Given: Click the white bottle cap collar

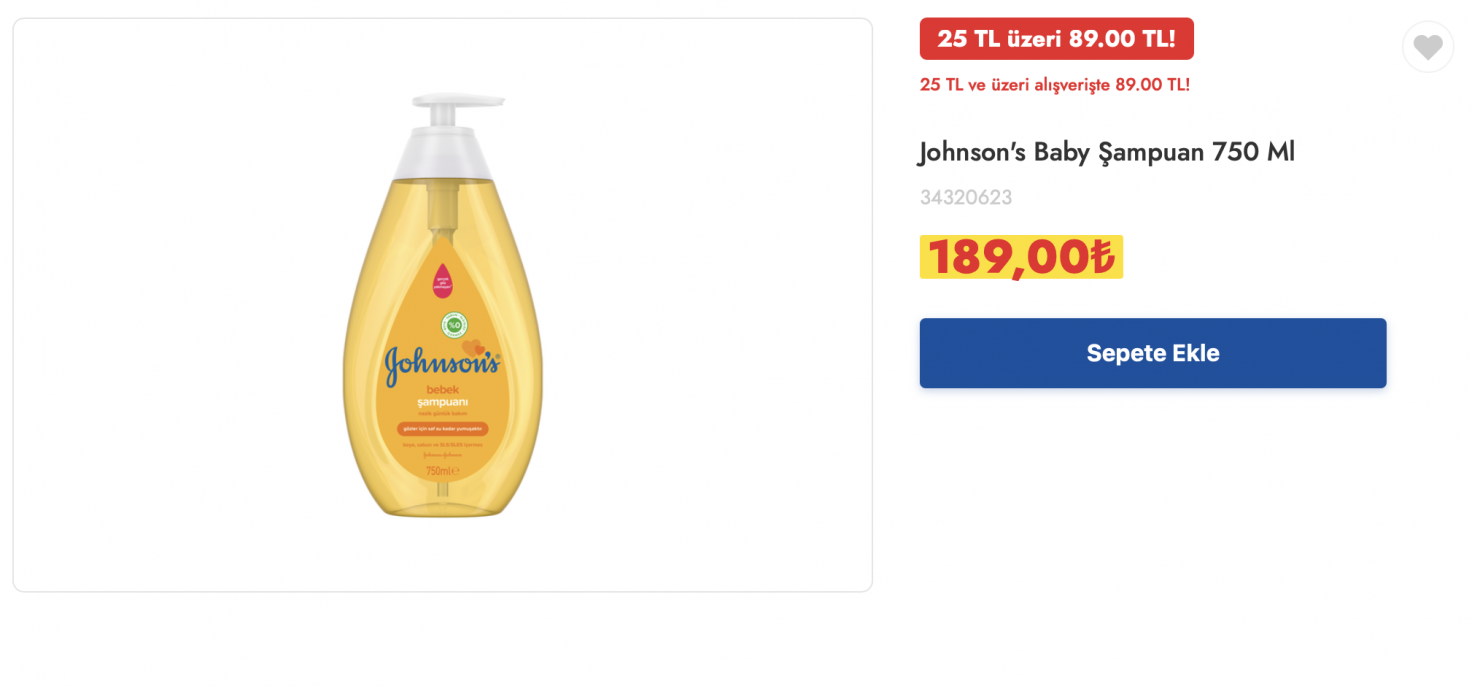Looking at the screenshot, I should click(443, 156).
